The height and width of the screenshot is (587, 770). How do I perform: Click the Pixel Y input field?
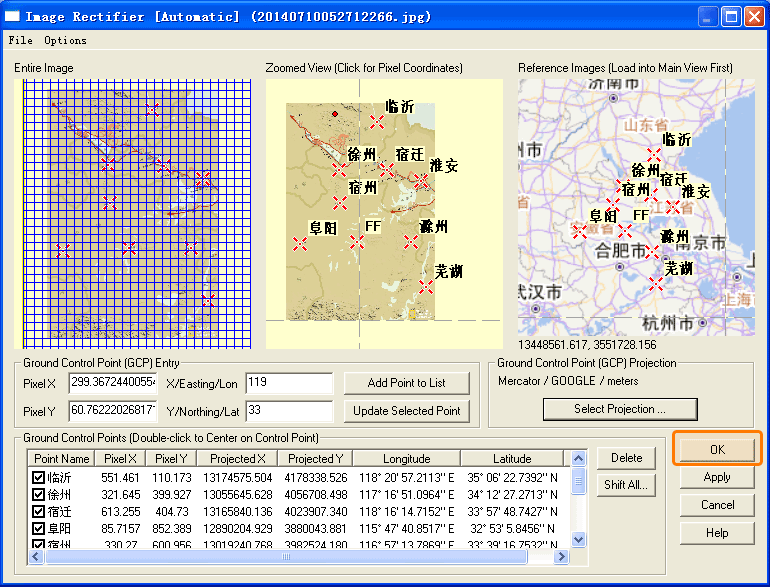point(113,411)
